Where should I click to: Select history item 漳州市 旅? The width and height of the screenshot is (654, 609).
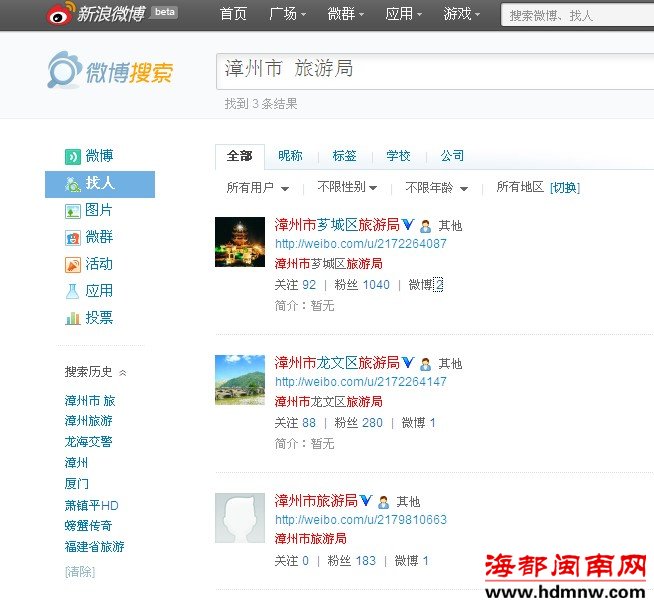coord(90,401)
